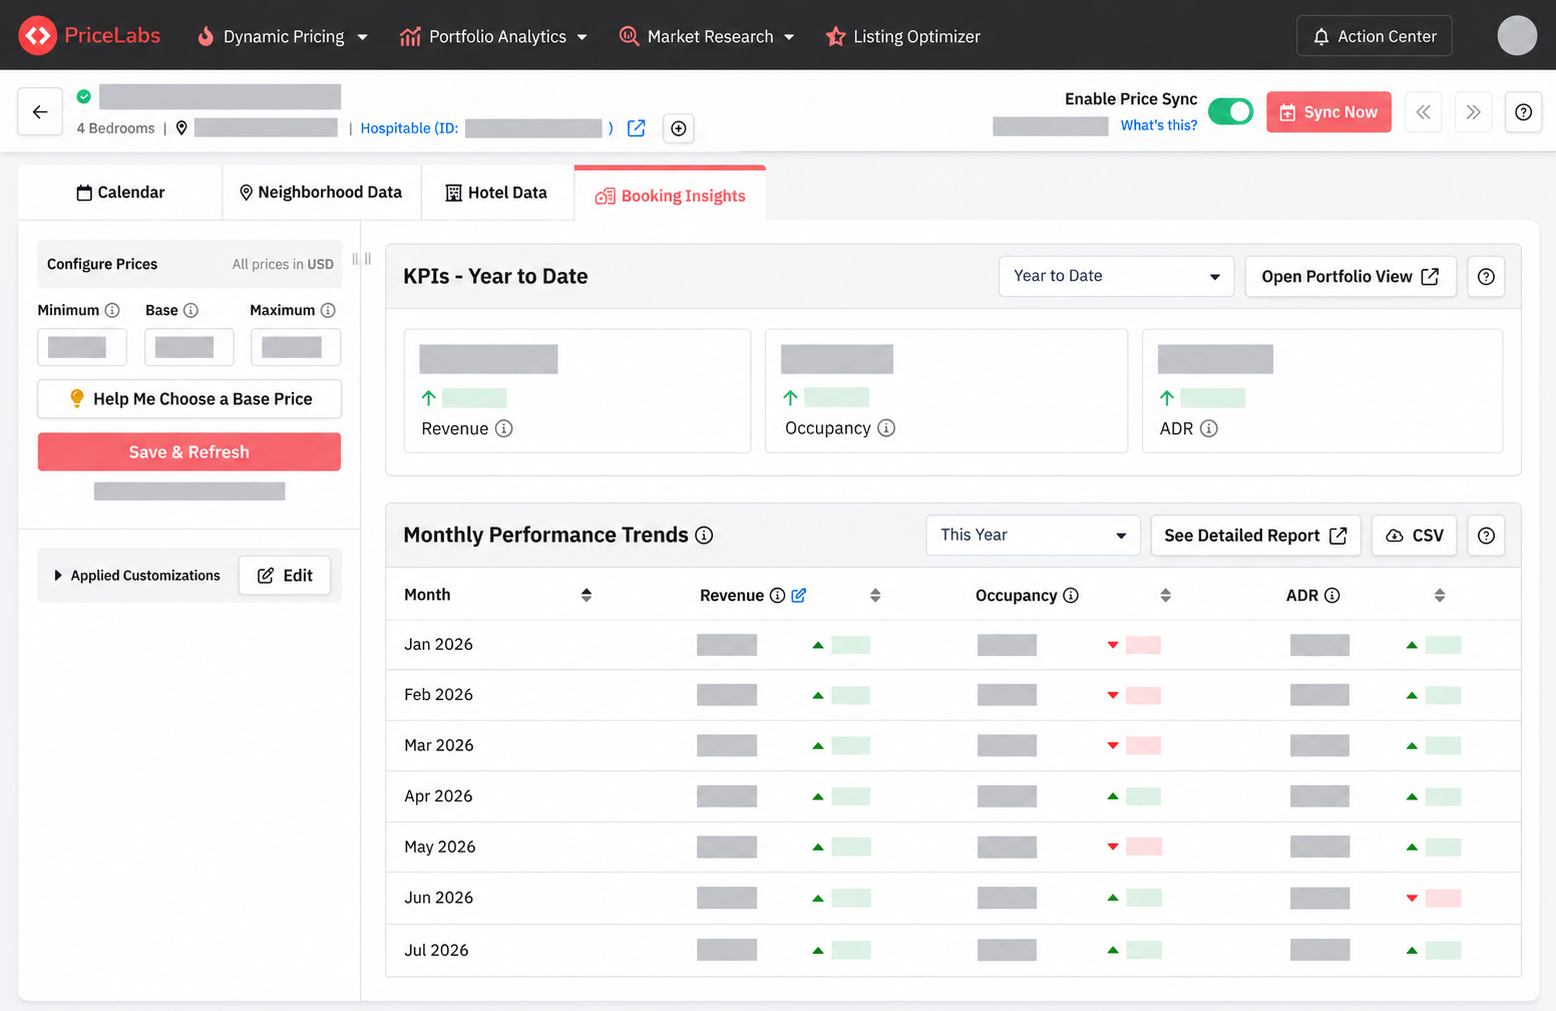Switch to the Hotel Data tab
Viewport: 1556px width, 1011px height.
(x=497, y=192)
